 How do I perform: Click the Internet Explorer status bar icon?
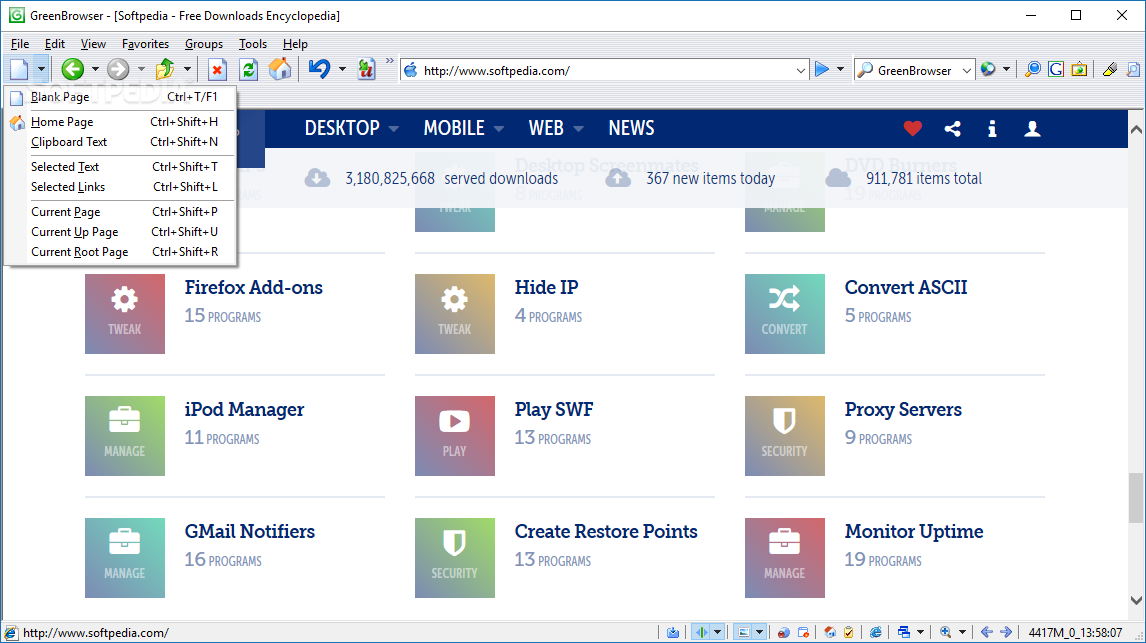tap(876, 632)
